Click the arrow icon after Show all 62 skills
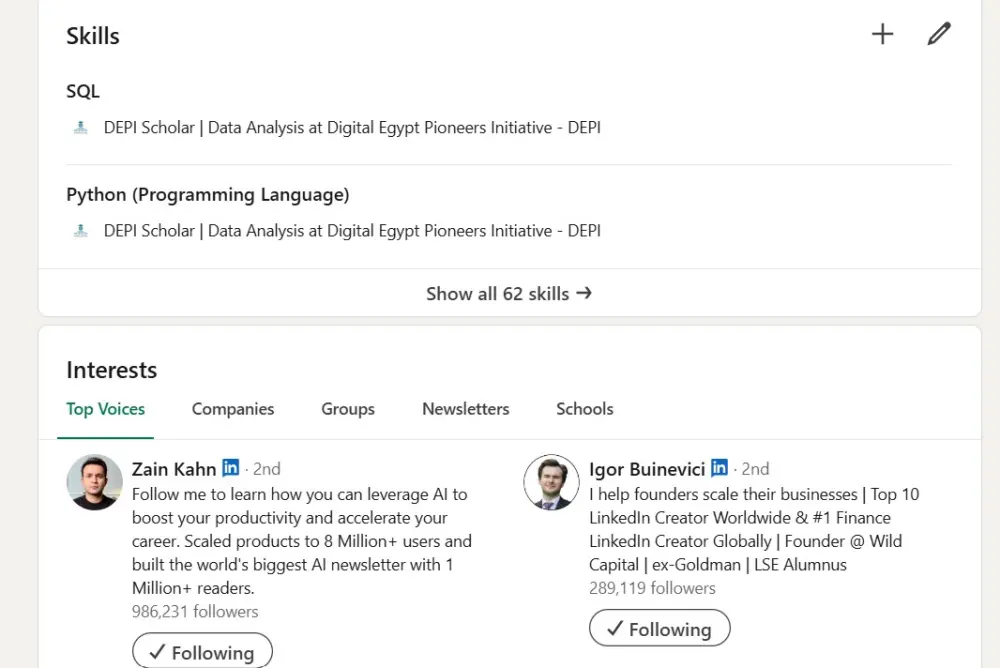 click(x=586, y=293)
